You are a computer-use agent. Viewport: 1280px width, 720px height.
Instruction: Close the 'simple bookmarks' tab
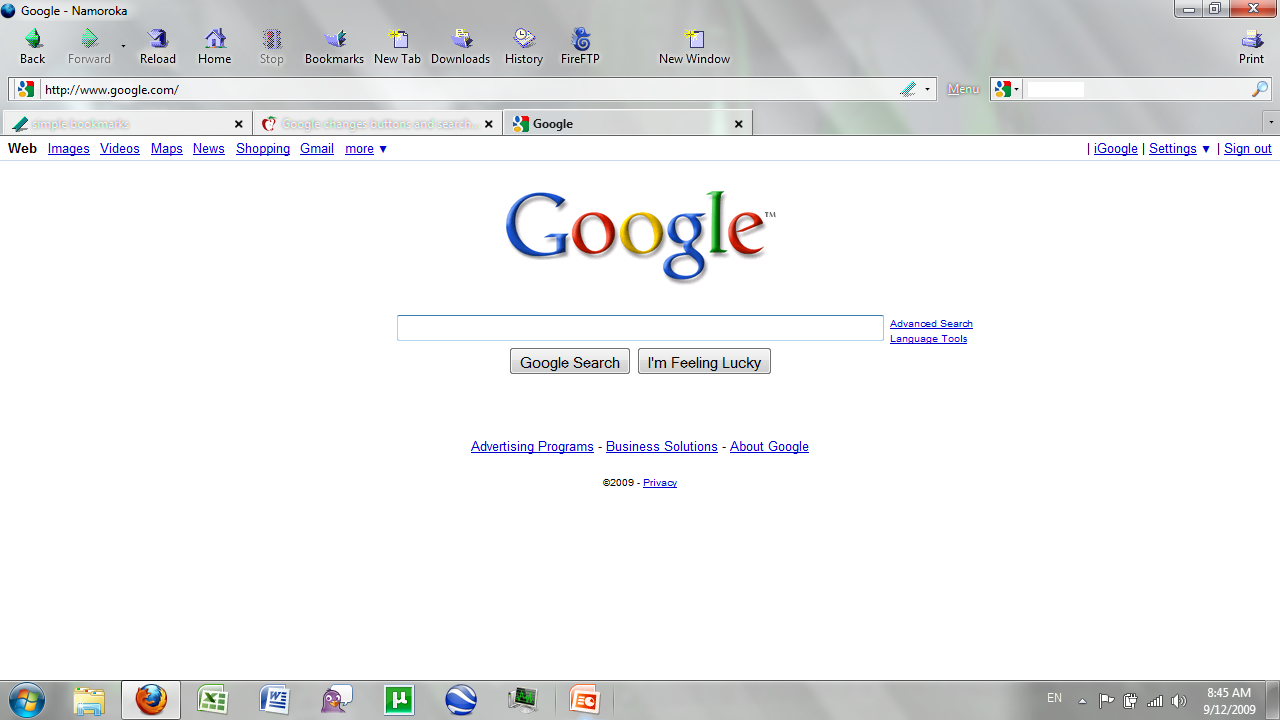pos(239,124)
